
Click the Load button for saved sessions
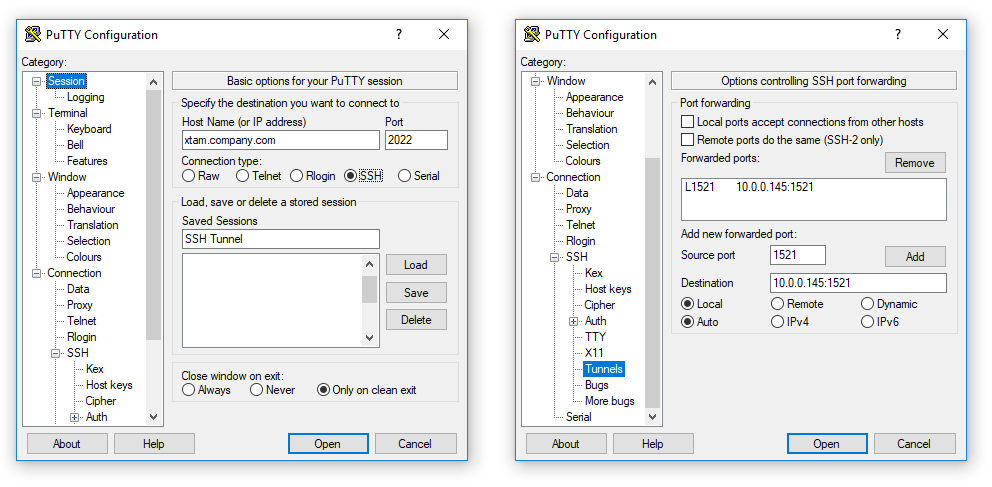415,265
